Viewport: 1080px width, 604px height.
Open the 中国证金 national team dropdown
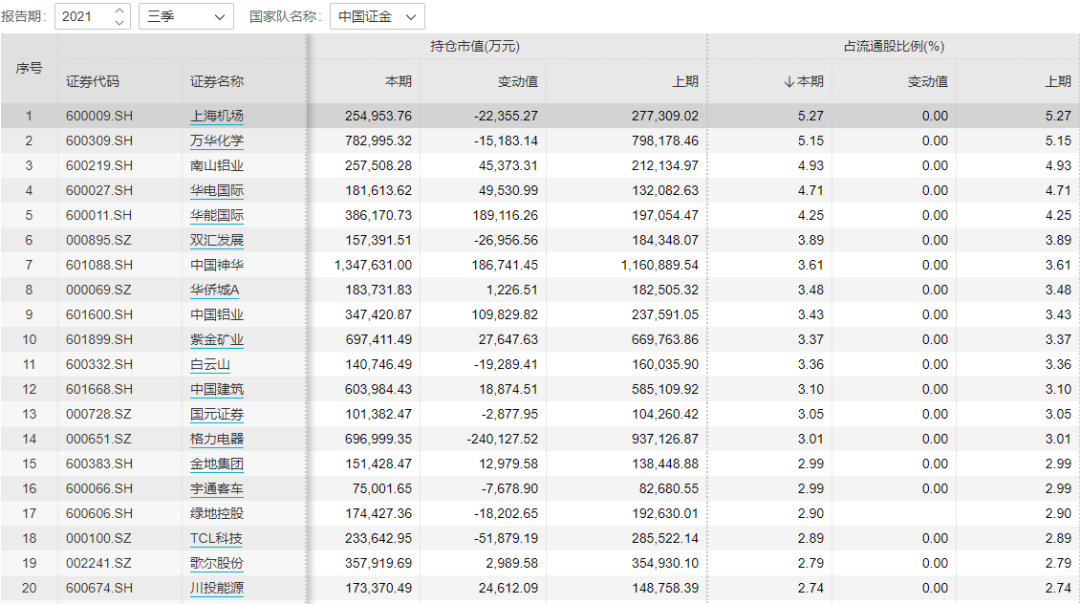[x=377, y=17]
